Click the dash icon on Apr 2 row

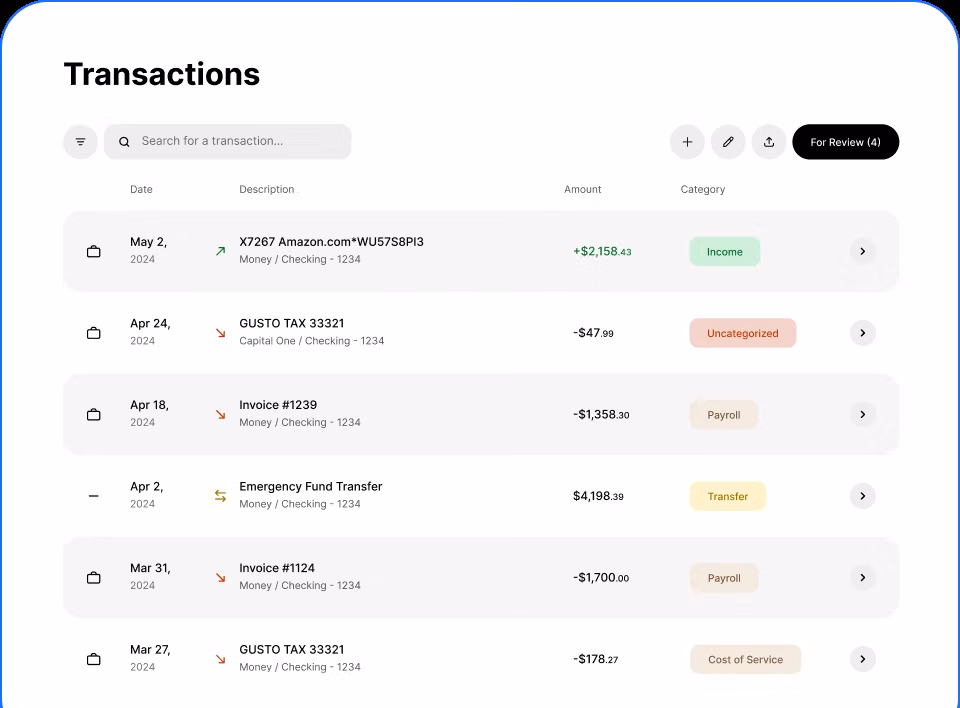click(x=94, y=496)
